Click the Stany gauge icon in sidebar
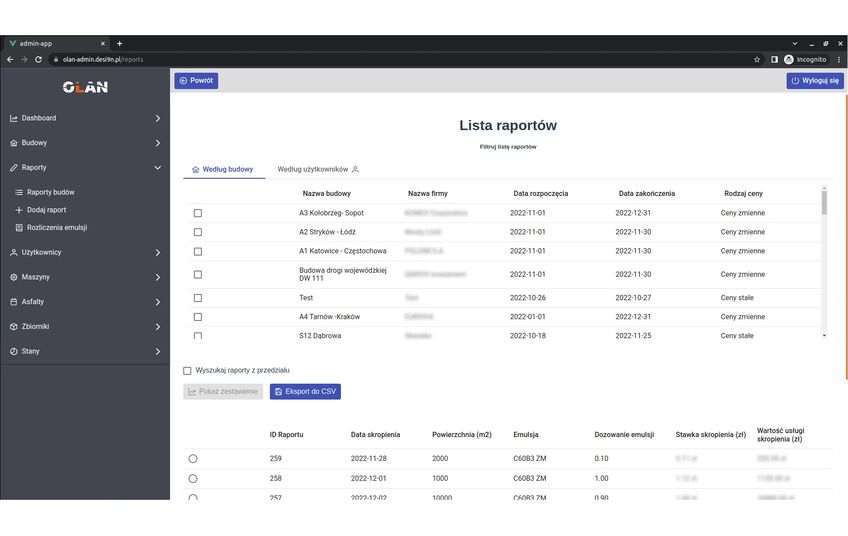The width and height of the screenshot is (848, 536). [x=14, y=352]
